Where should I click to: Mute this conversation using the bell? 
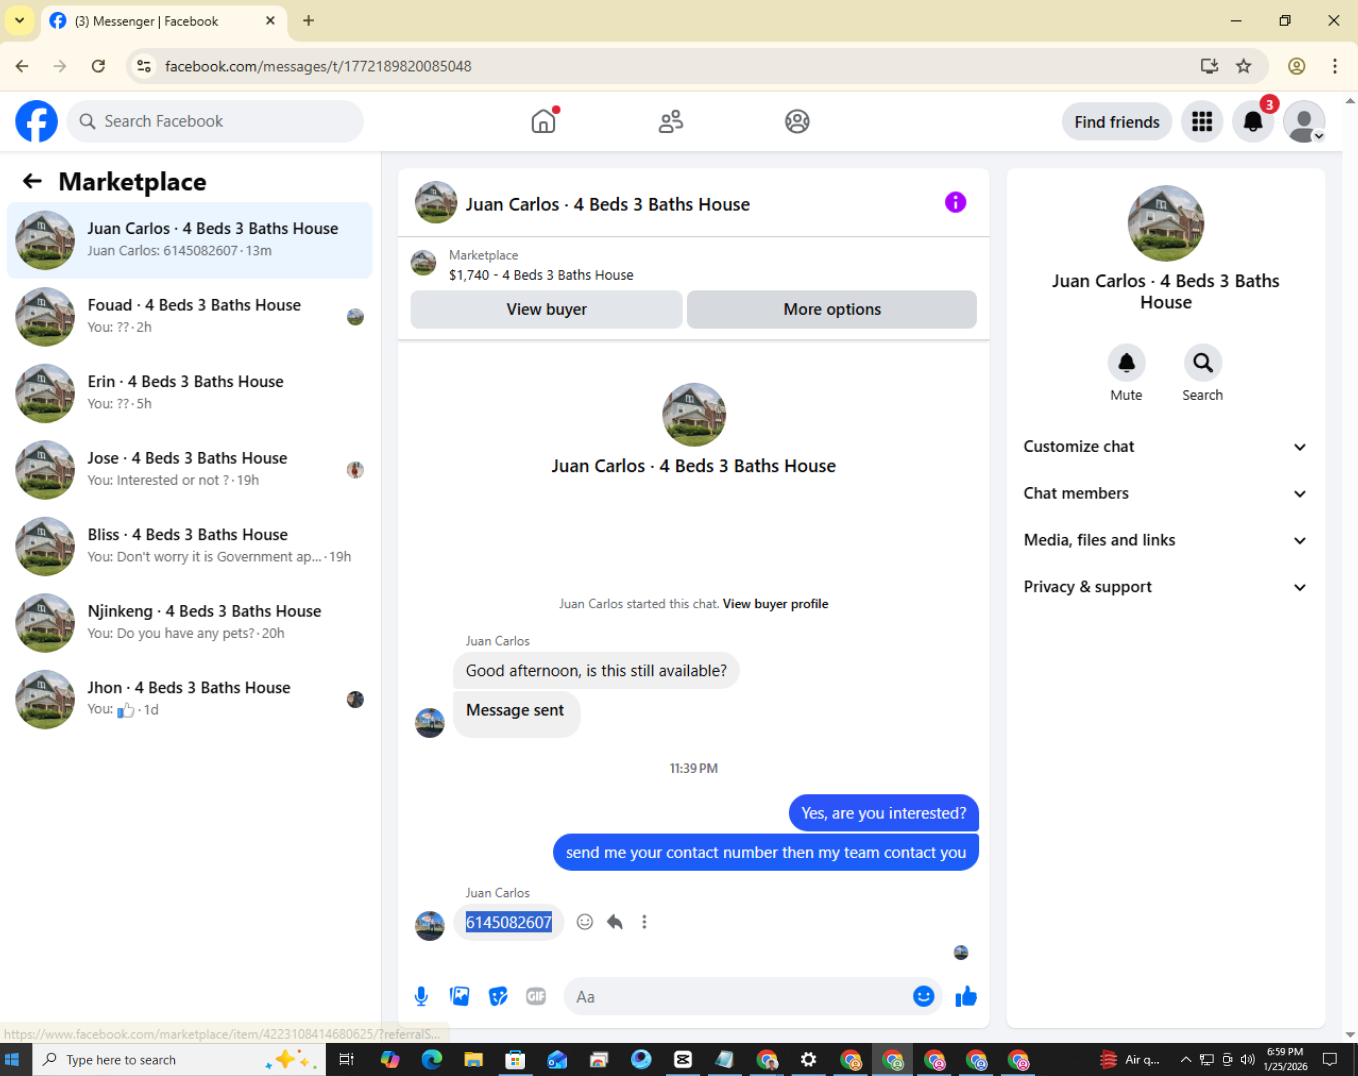click(1126, 363)
